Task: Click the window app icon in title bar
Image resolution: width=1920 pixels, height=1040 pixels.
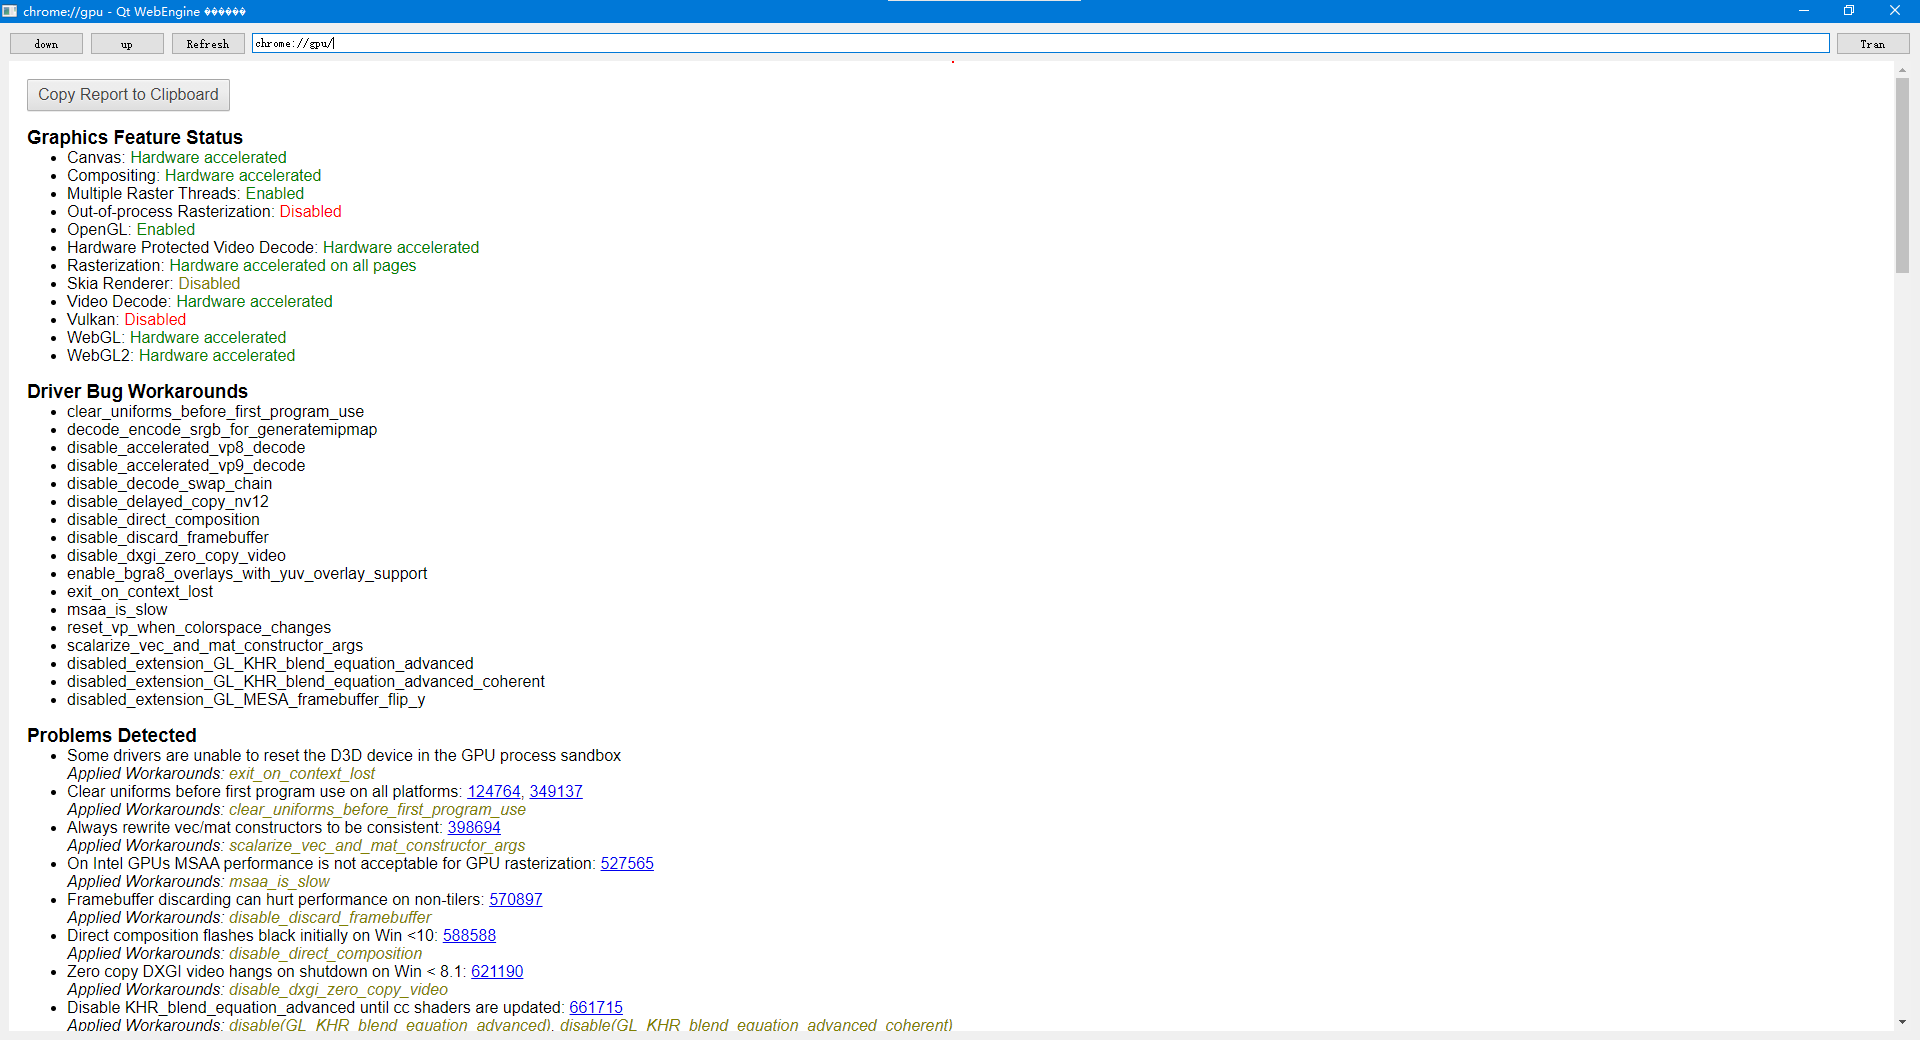Action: coord(10,11)
